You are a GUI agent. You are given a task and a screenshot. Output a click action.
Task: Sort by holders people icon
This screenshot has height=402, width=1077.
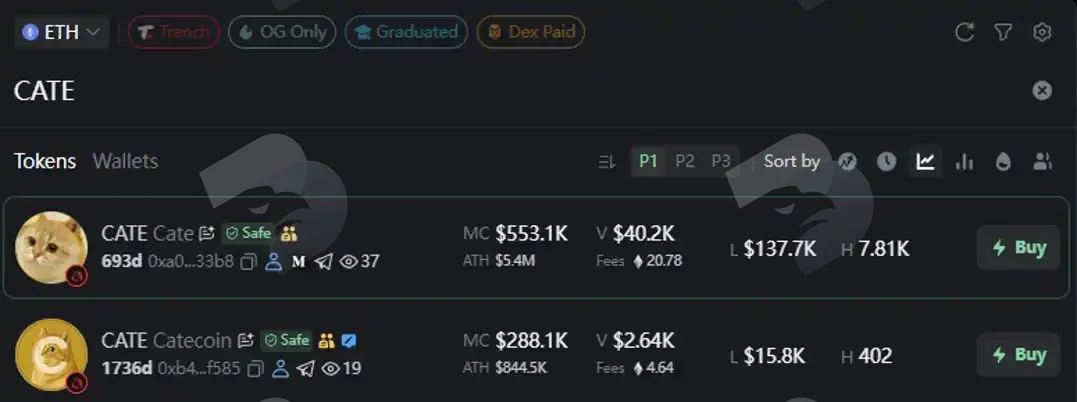[1043, 161]
